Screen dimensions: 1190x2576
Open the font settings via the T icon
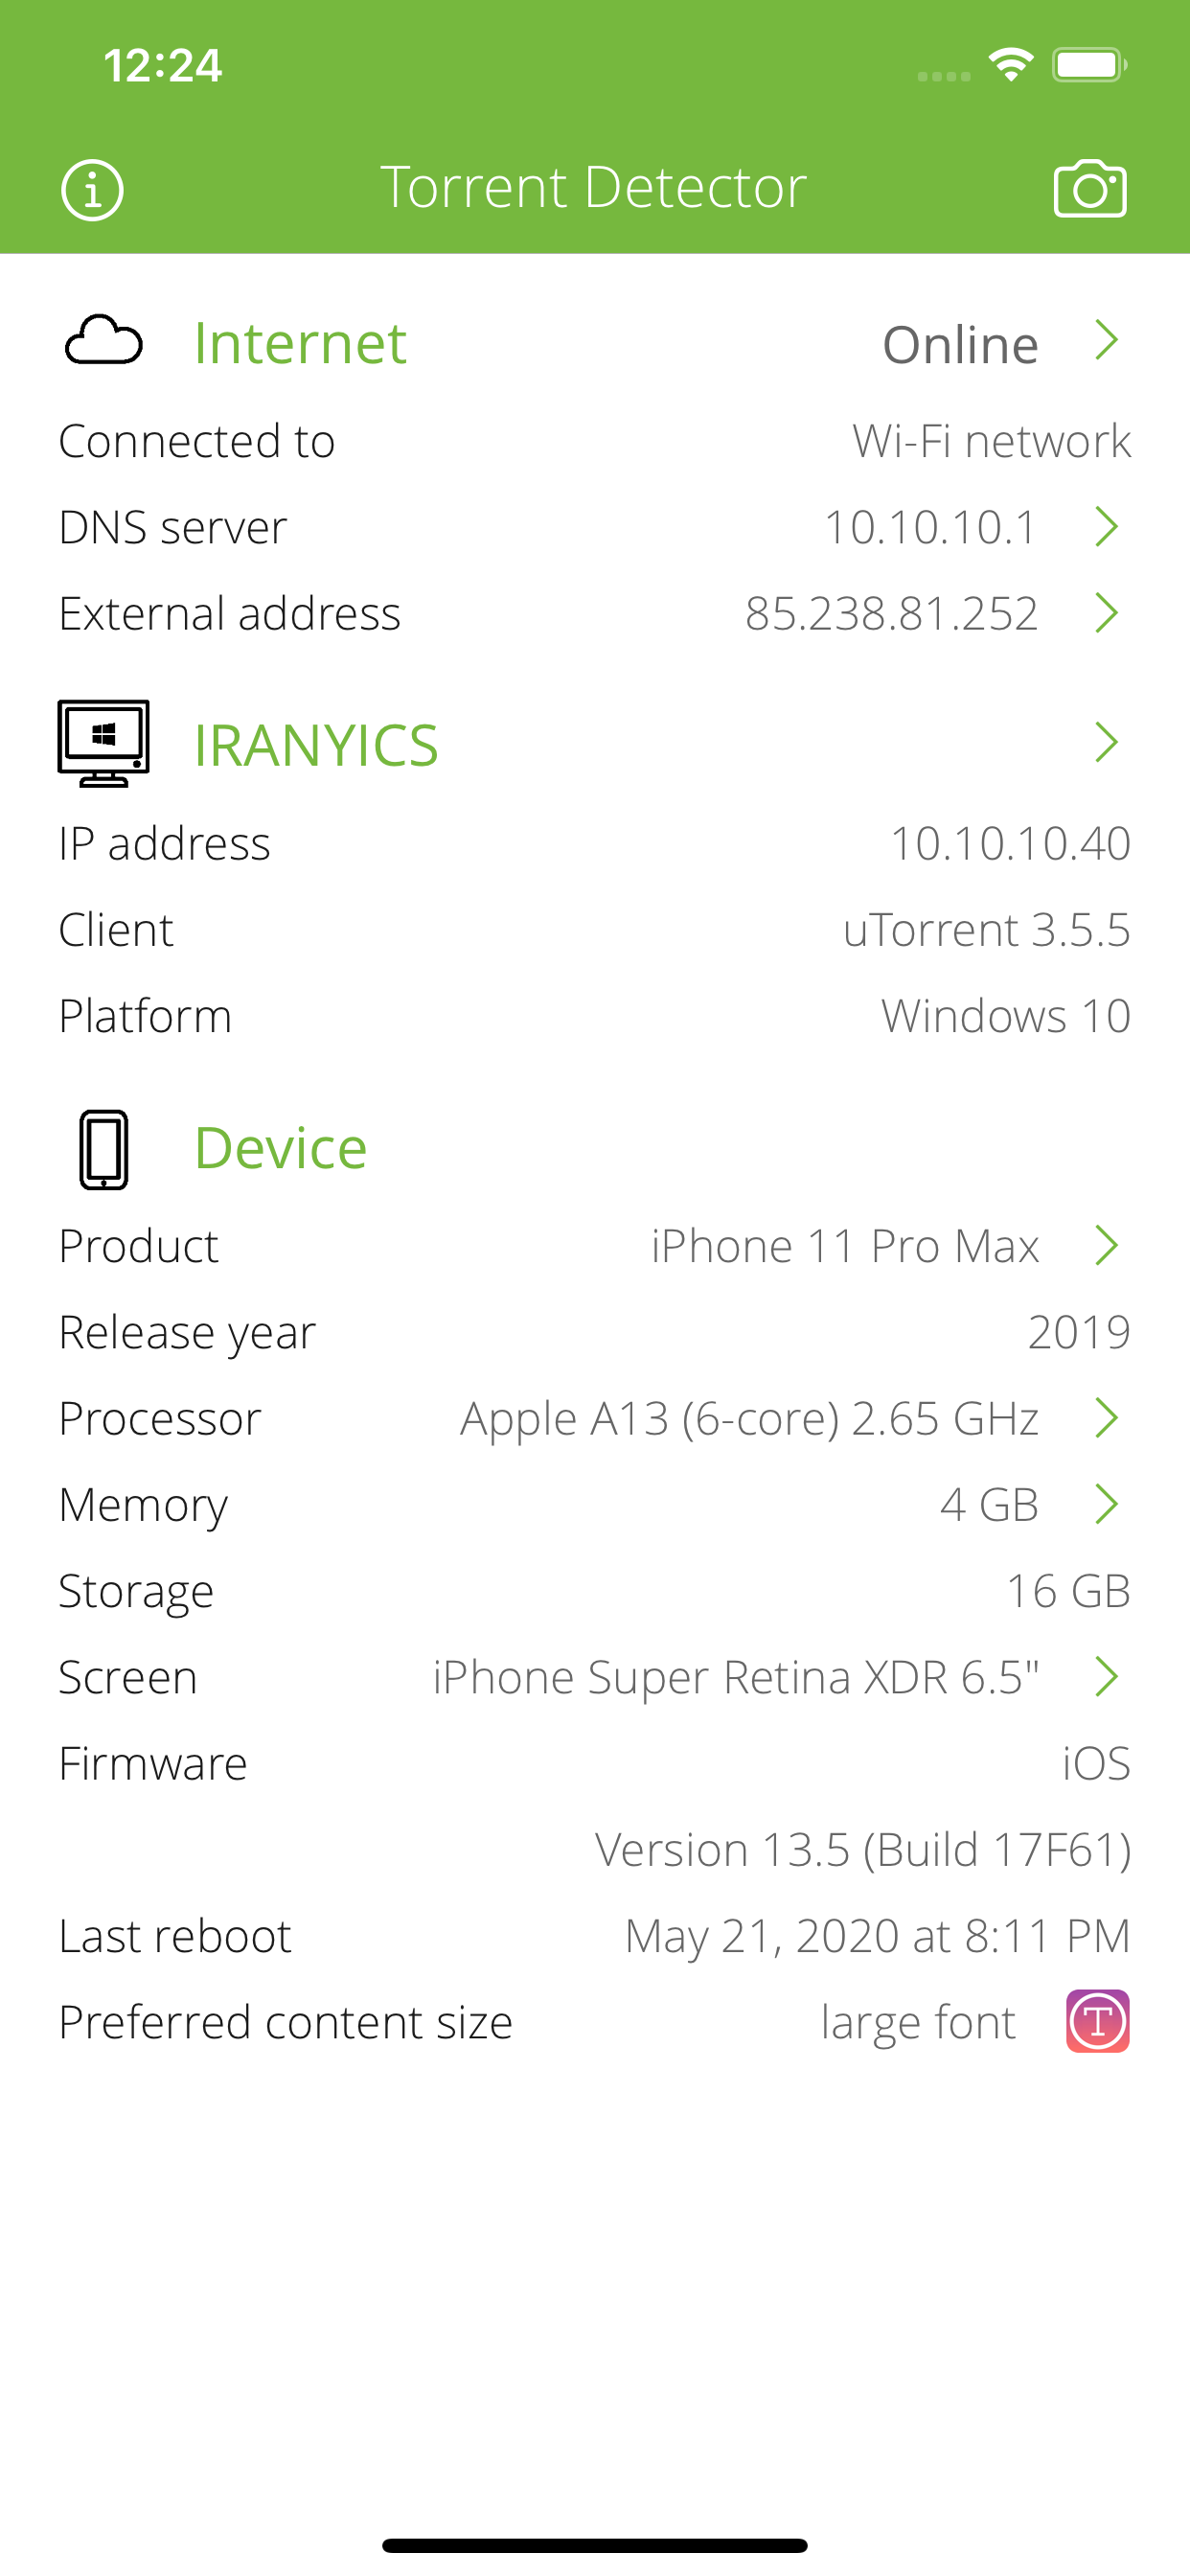point(1094,2020)
